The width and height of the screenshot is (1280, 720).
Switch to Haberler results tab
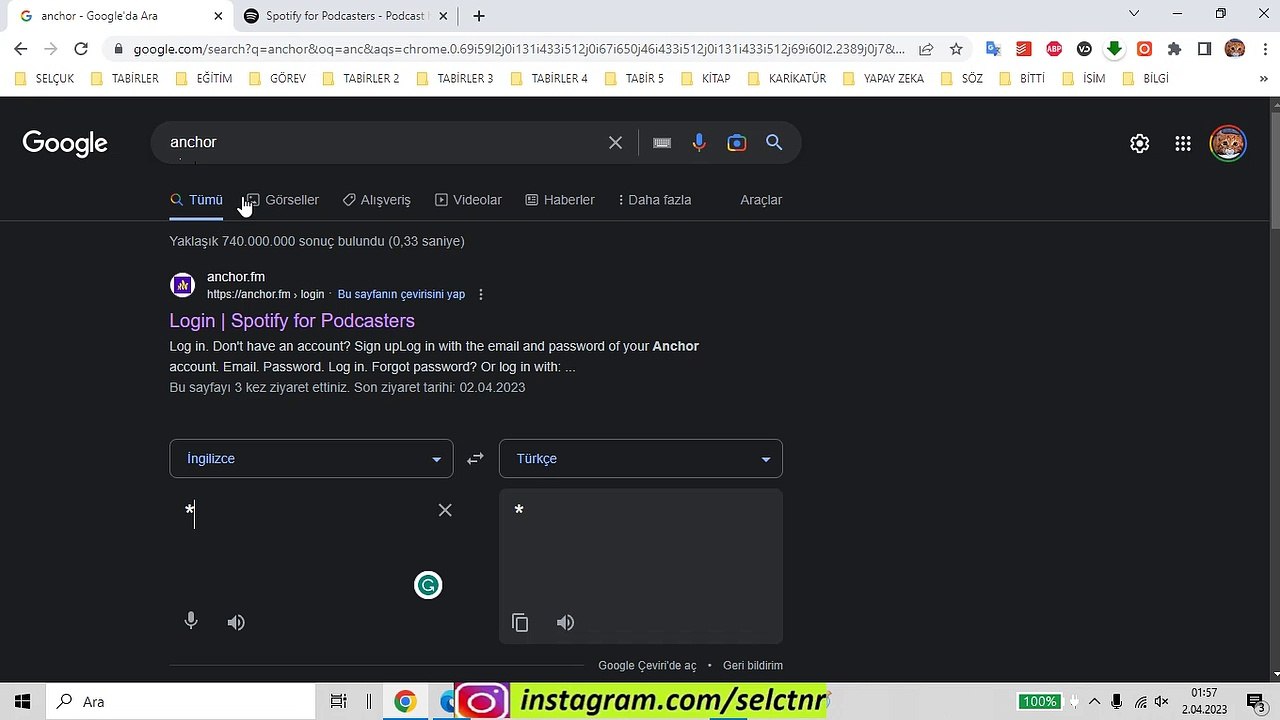click(x=560, y=200)
